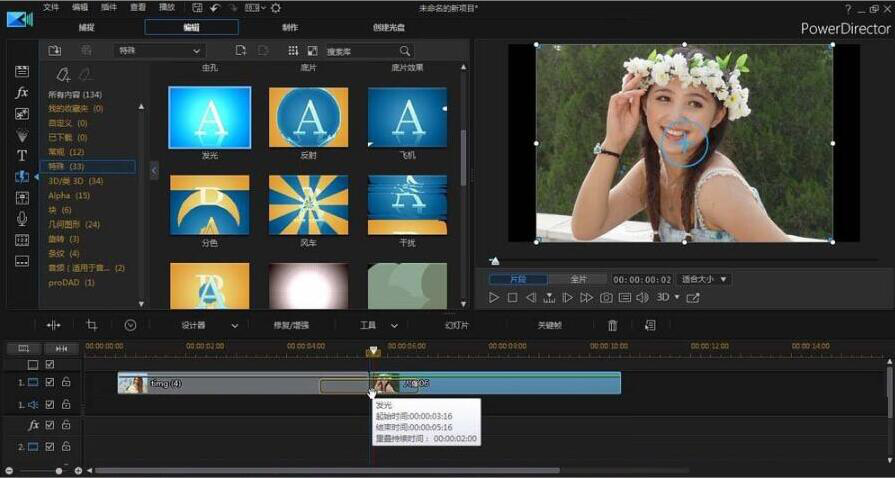Delete selected clip with trash icon
Viewport: 895px width, 478px height.
click(x=613, y=325)
